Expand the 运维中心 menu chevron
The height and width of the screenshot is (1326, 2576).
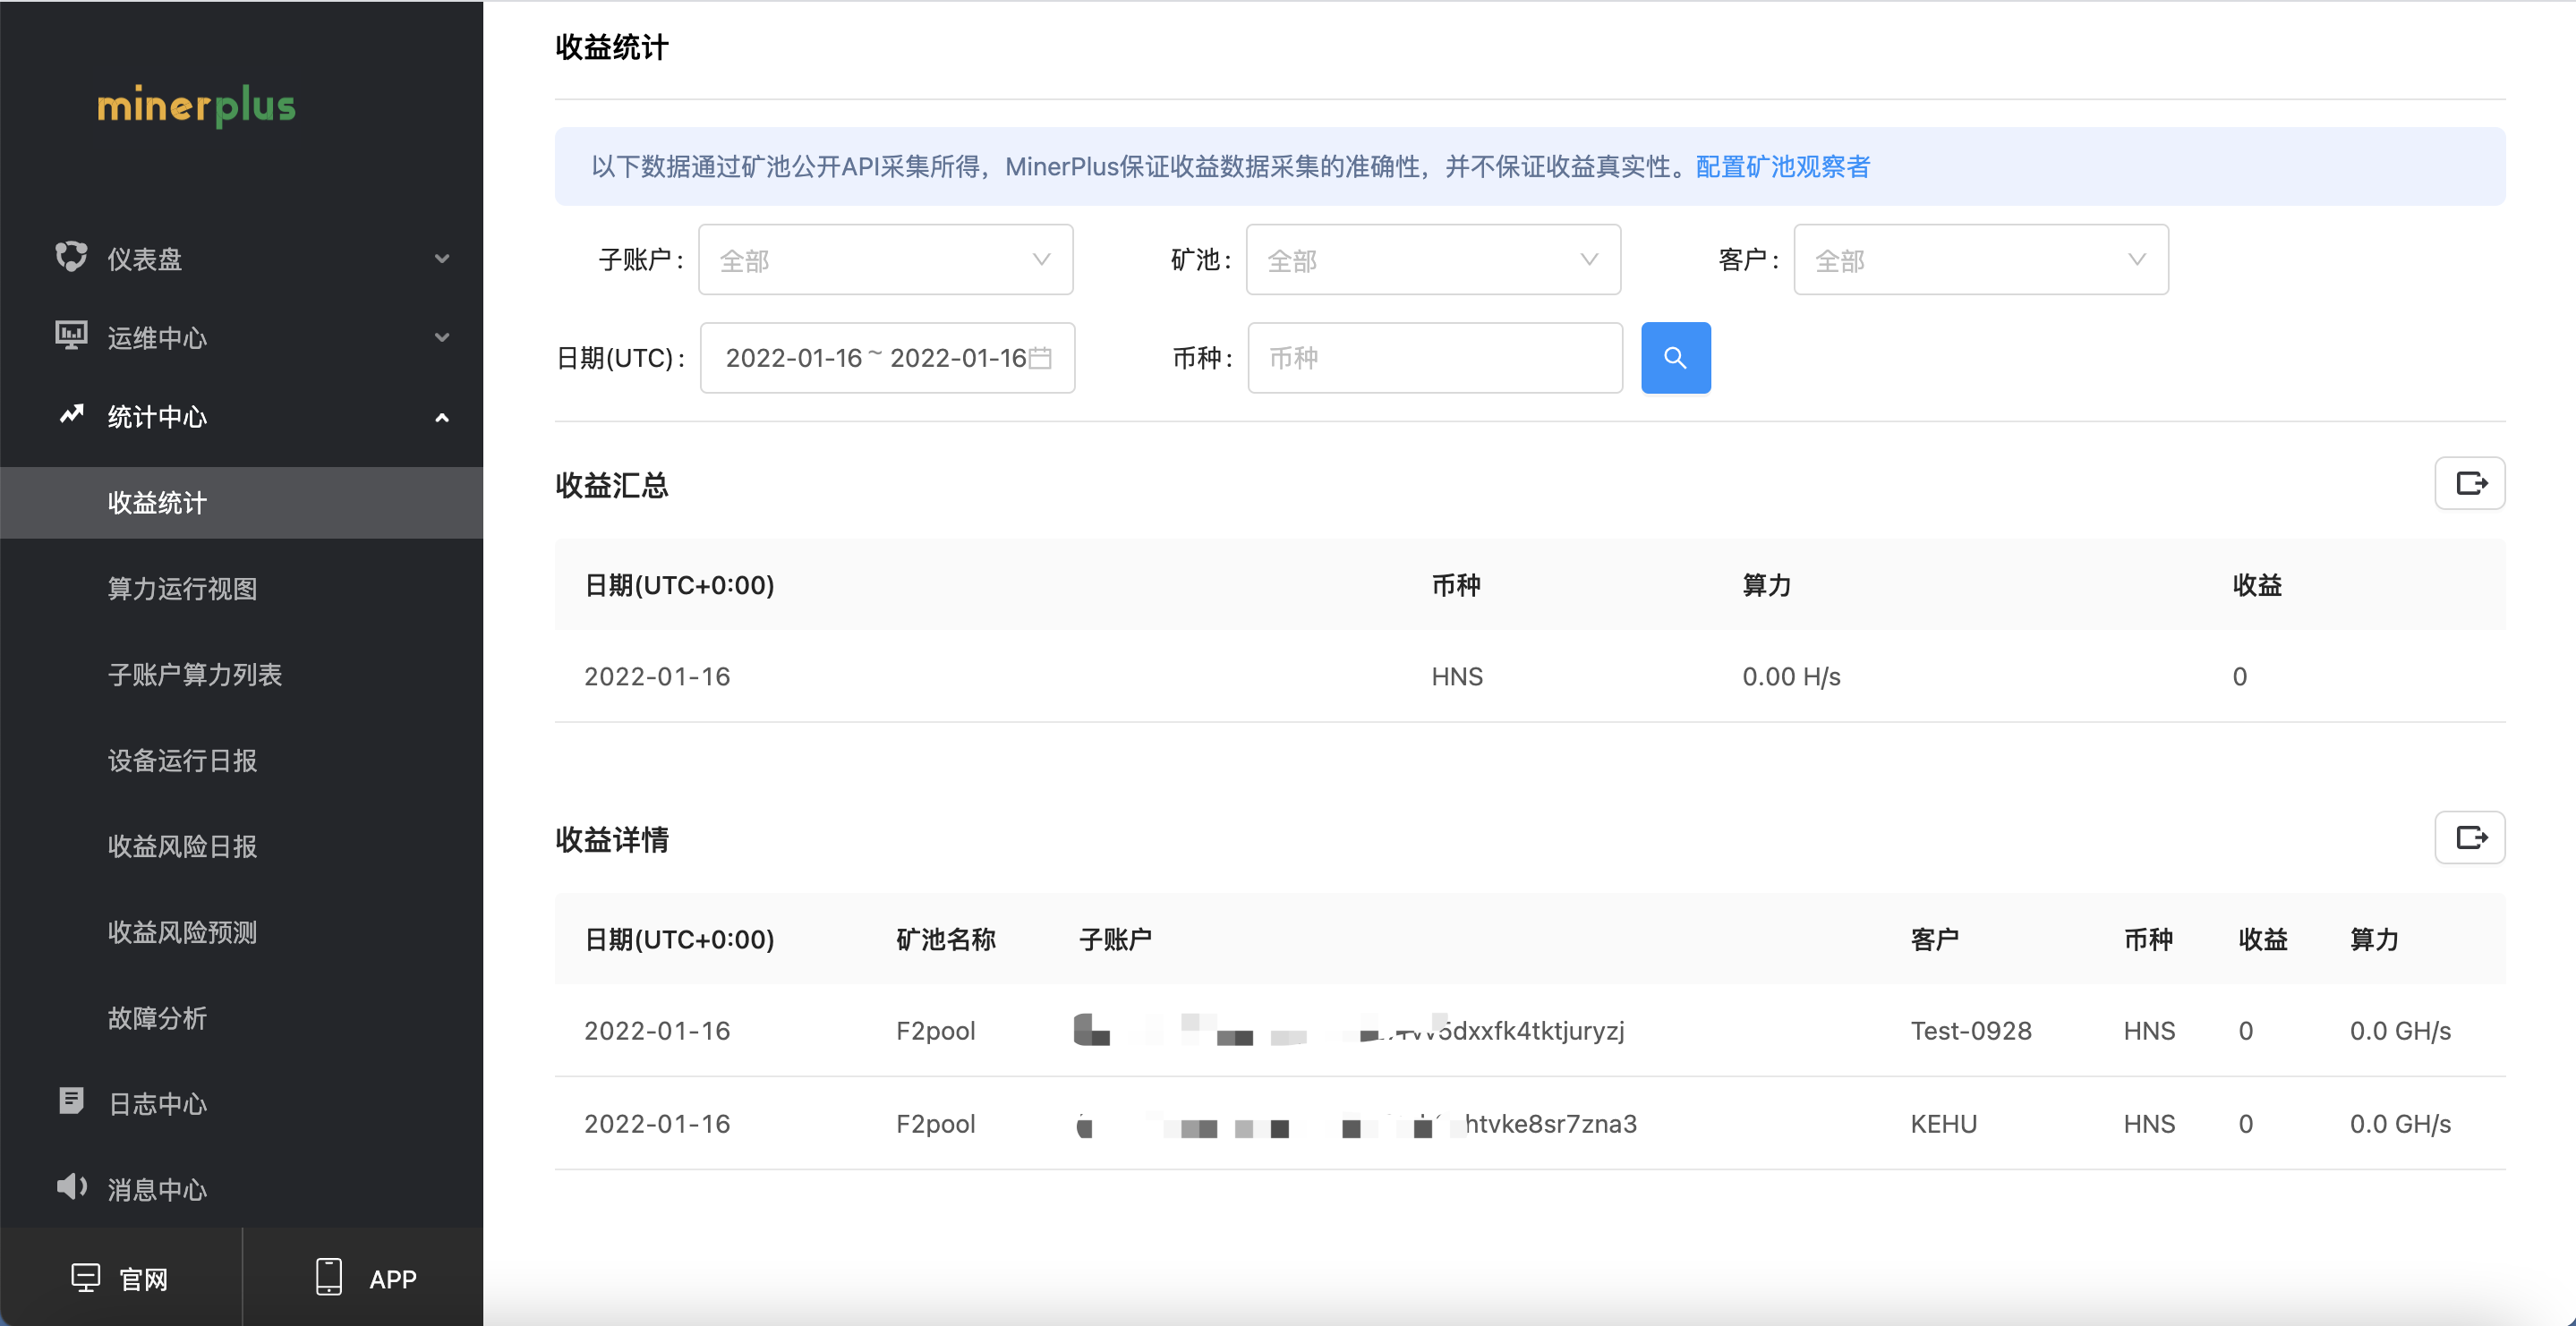[441, 338]
